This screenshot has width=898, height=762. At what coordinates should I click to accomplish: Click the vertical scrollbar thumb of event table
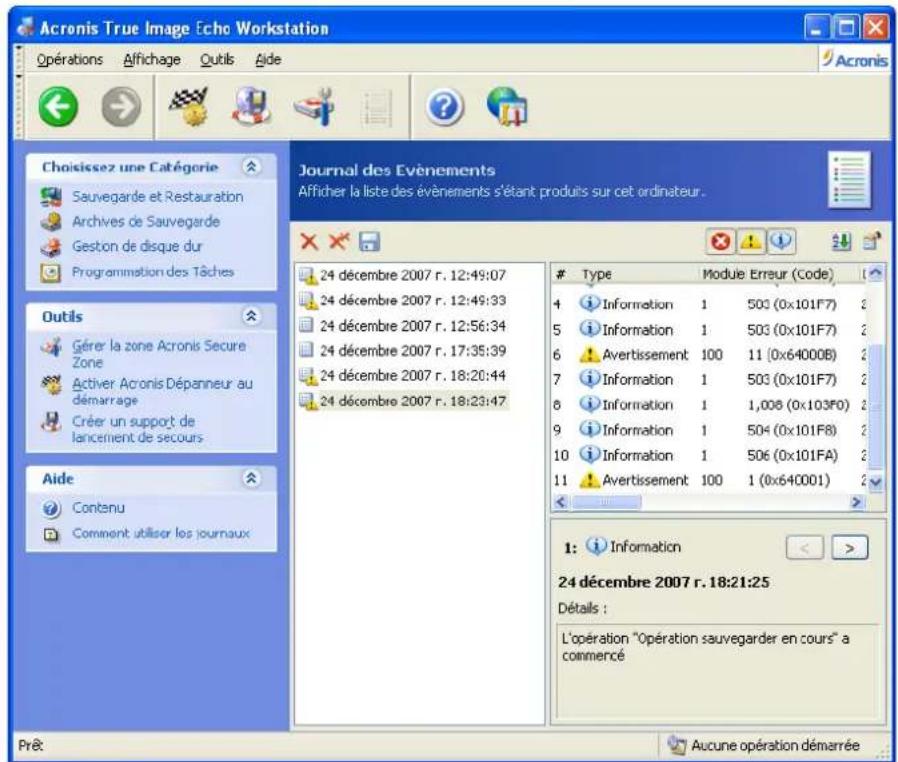pyautogui.click(x=875, y=405)
